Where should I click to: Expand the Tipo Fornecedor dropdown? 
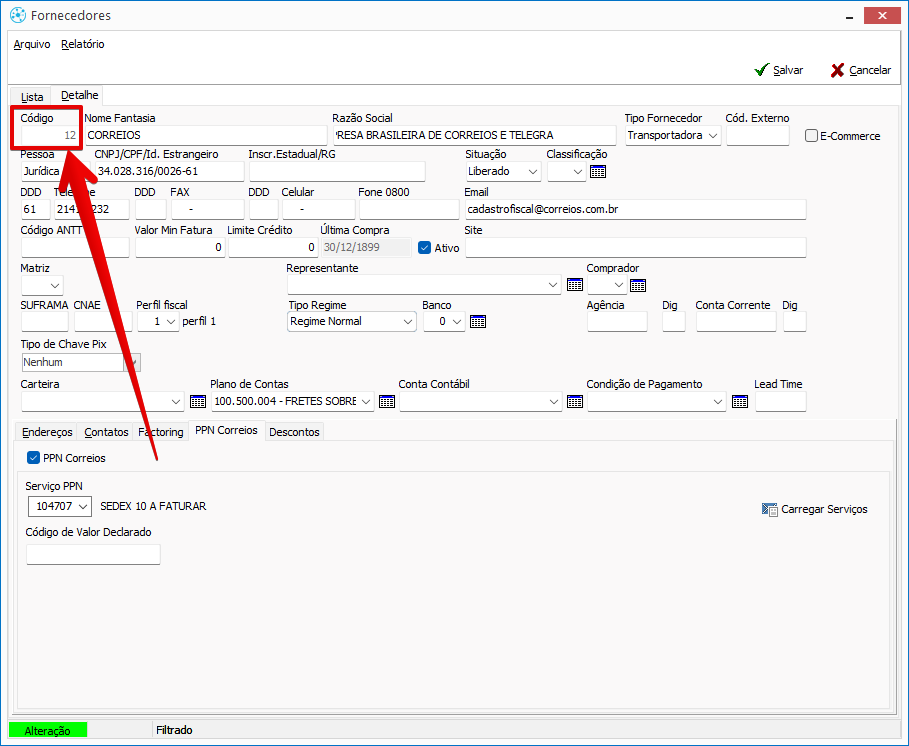point(714,136)
